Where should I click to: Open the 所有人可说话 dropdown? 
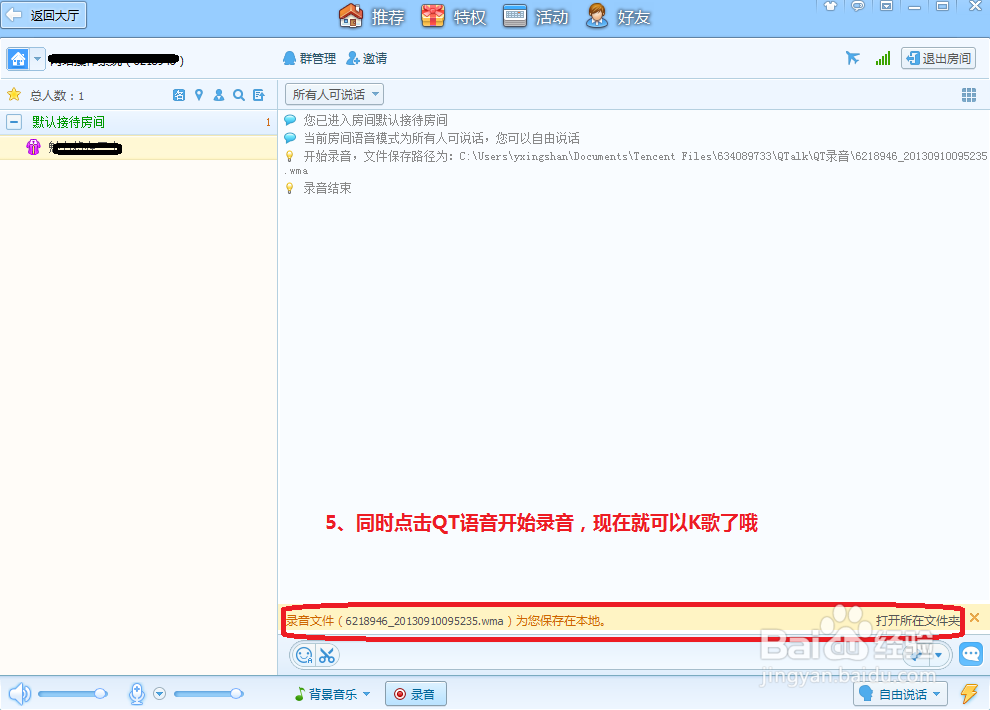[334, 93]
